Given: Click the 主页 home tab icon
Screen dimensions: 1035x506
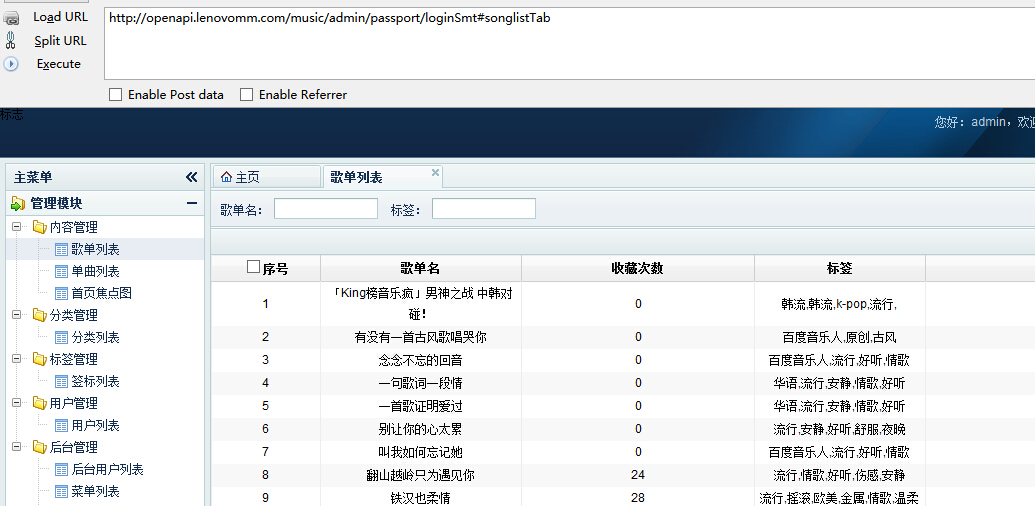Looking at the screenshot, I should click(x=226, y=177).
